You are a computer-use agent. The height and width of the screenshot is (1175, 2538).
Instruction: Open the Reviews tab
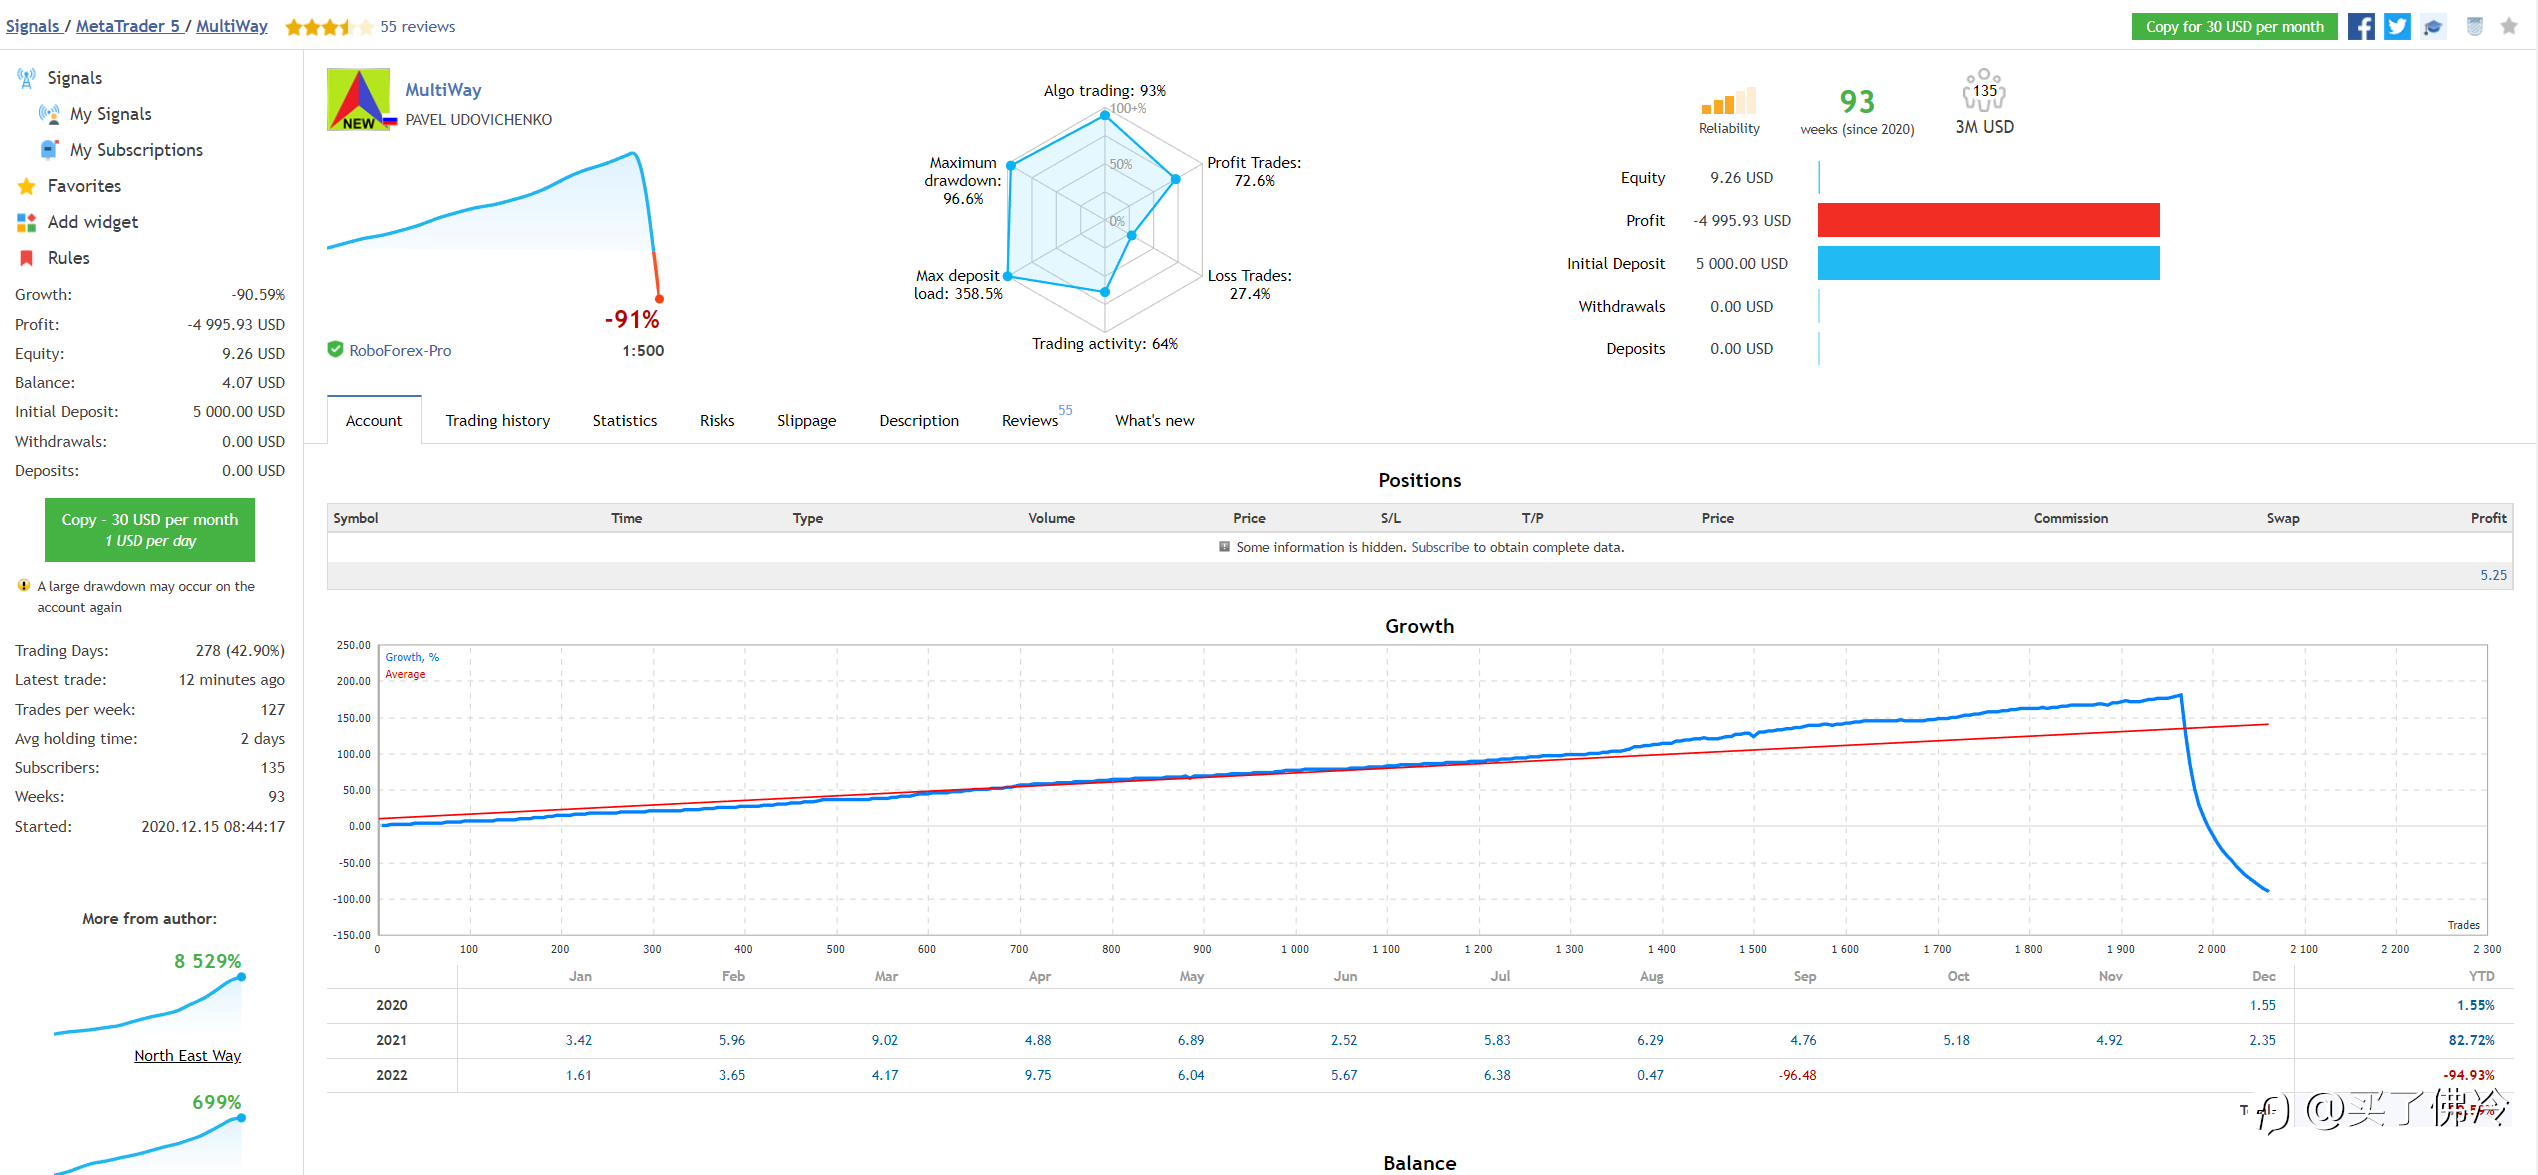(1030, 421)
